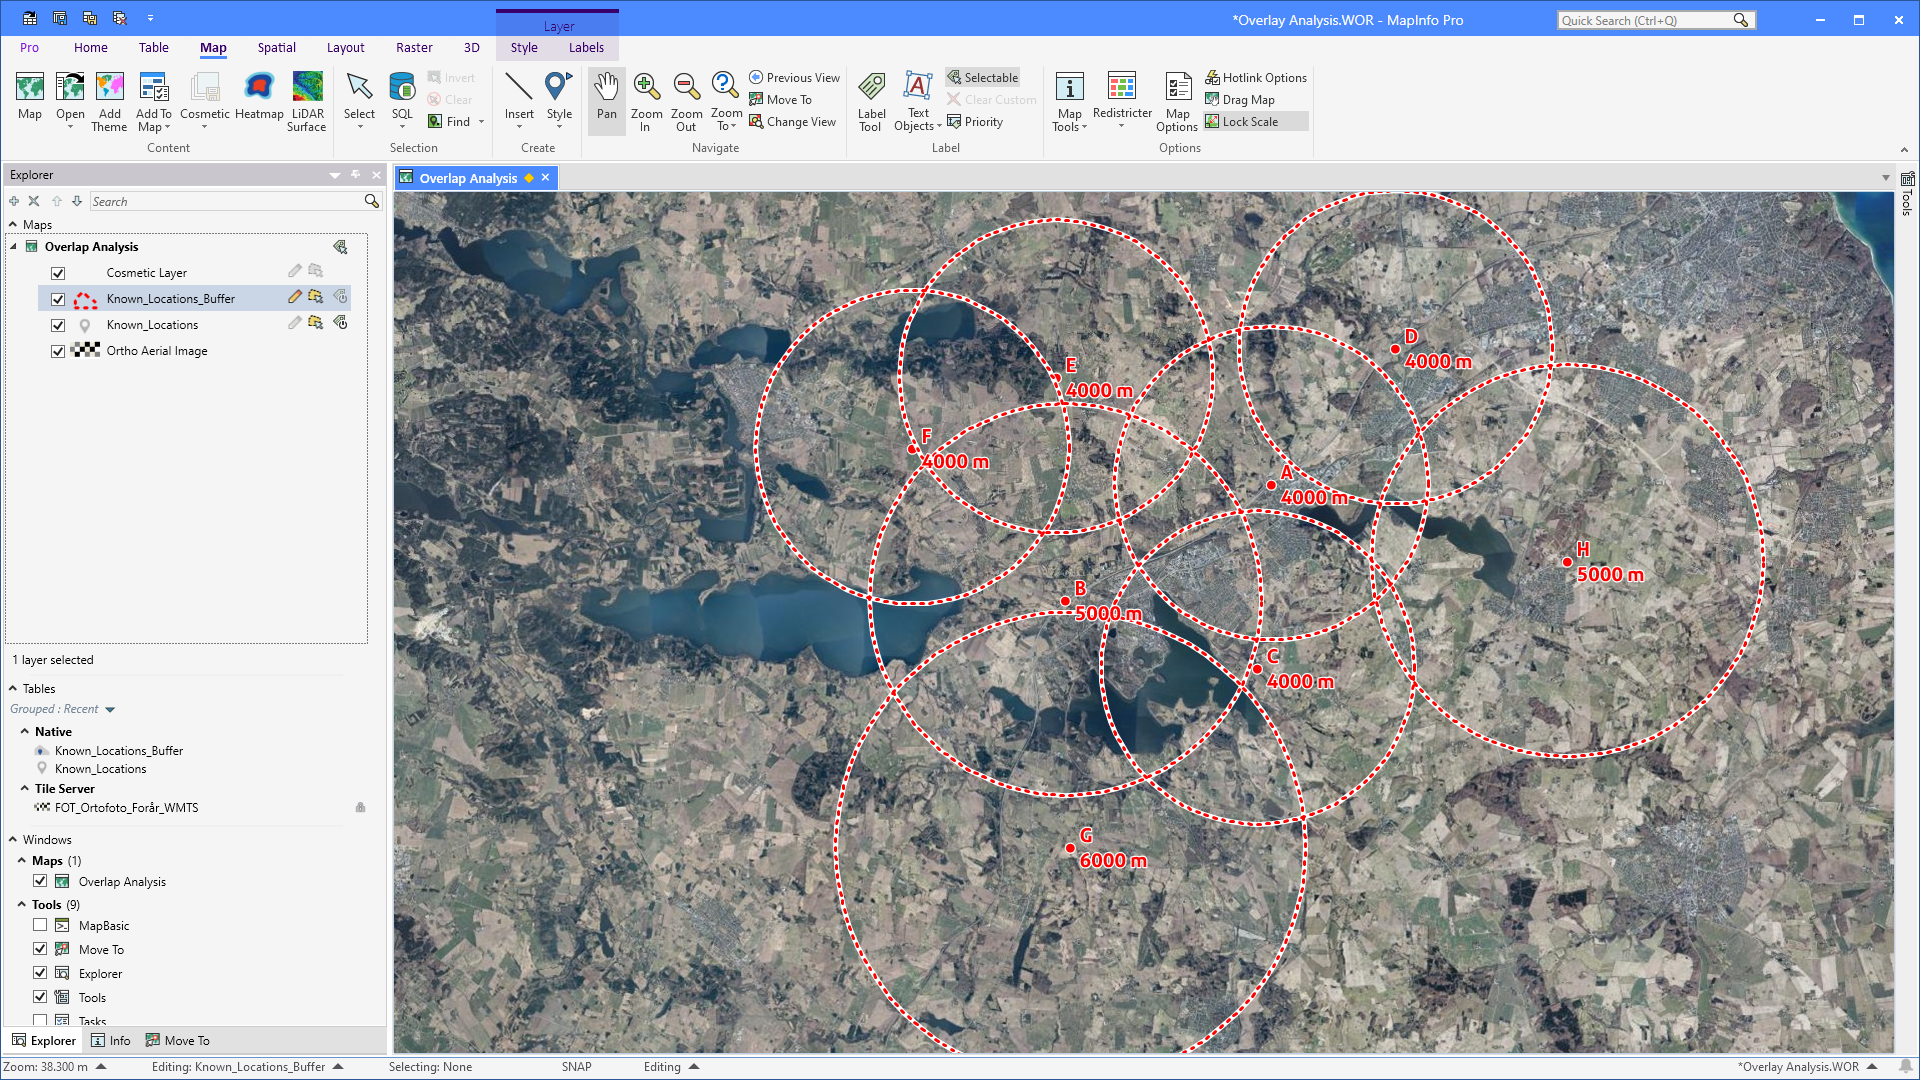Toggle visibility of Known_Locations_Buffer layer
Image resolution: width=1920 pixels, height=1080 pixels.
click(x=58, y=299)
